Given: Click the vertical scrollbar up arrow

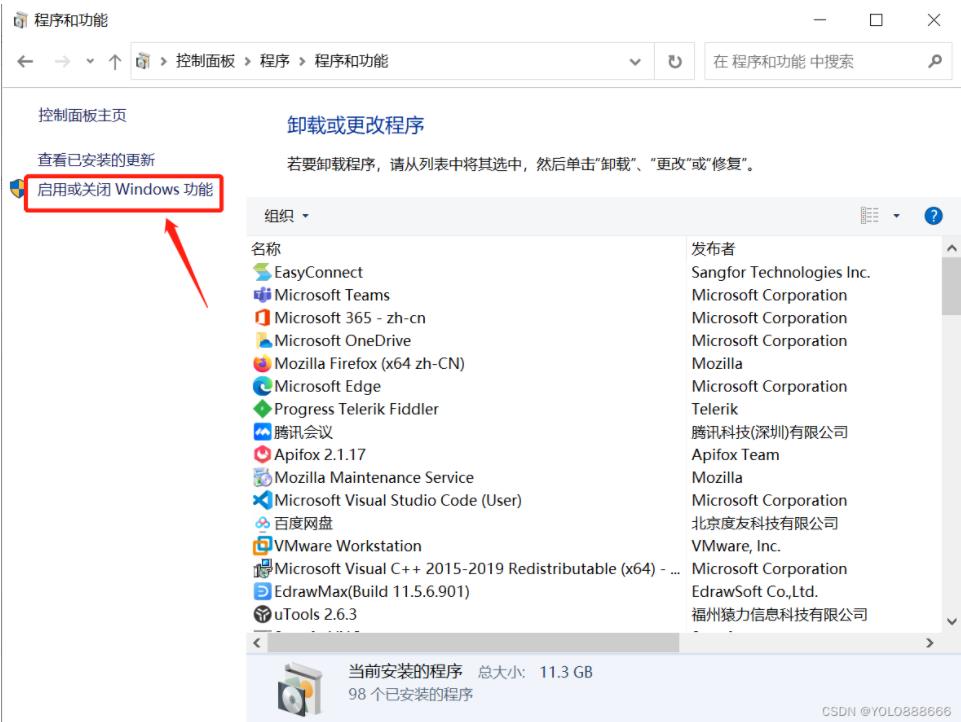Looking at the screenshot, I should coord(951,248).
